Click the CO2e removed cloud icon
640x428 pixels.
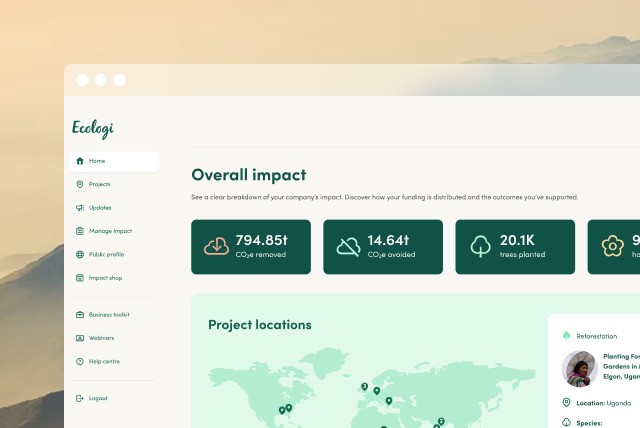[216, 246]
